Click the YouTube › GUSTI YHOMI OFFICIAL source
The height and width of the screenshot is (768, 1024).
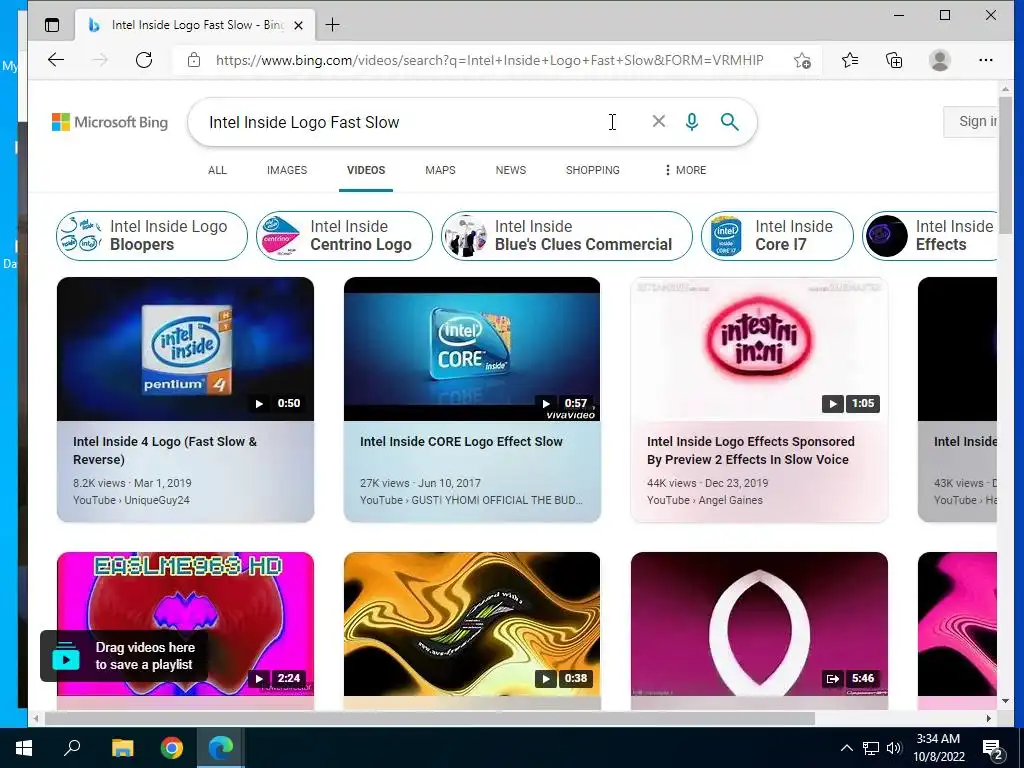click(472, 500)
